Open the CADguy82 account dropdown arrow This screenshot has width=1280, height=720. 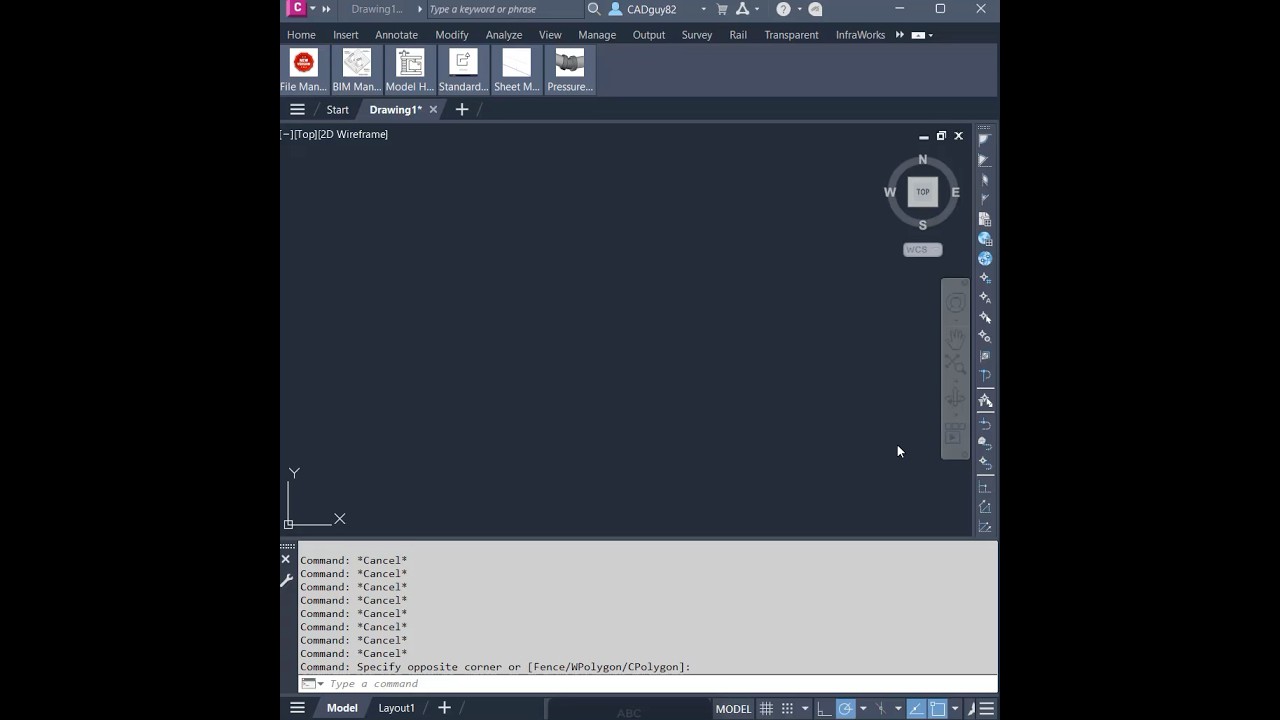(704, 9)
